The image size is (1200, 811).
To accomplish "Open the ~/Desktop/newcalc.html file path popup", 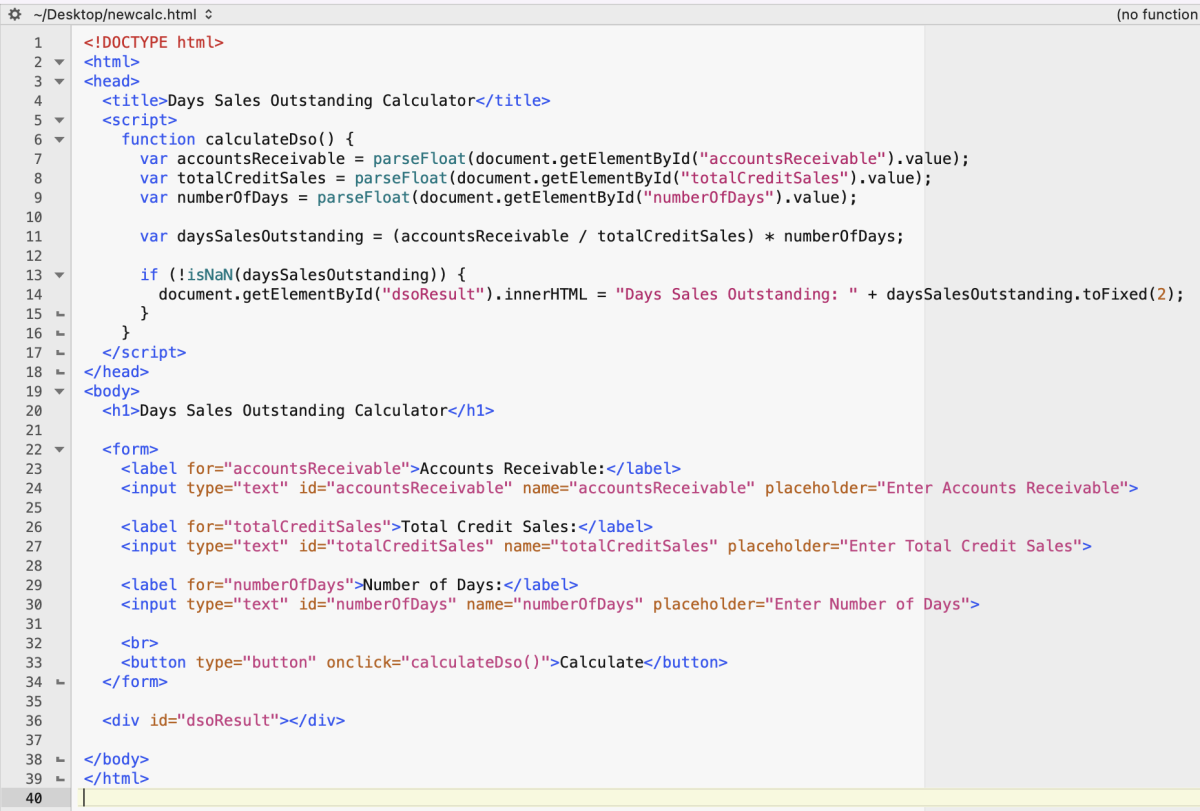I will click(x=124, y=15).
